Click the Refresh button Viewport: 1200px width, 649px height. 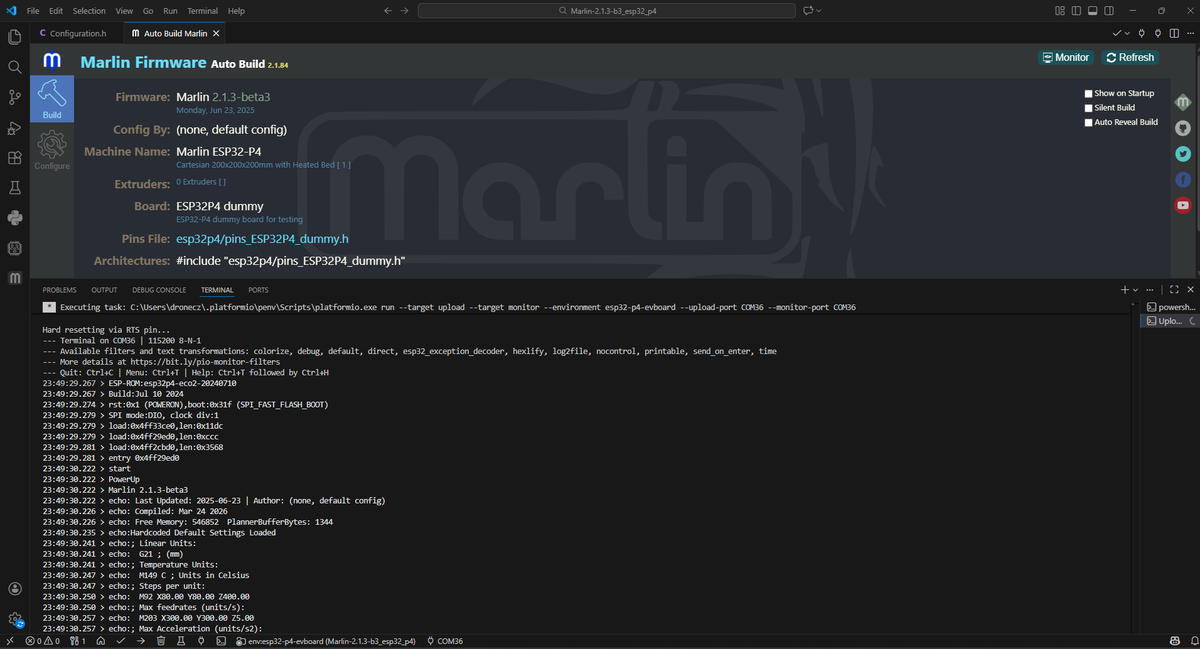coord(1130,57)
